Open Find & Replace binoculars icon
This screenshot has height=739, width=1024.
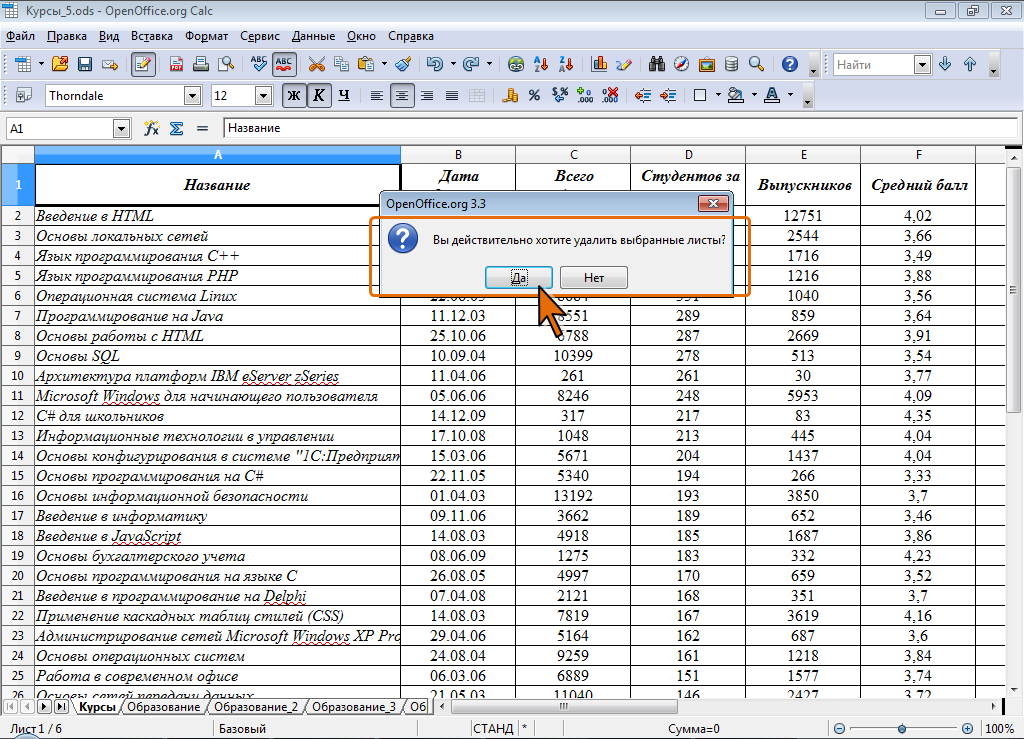coord(657,64)
